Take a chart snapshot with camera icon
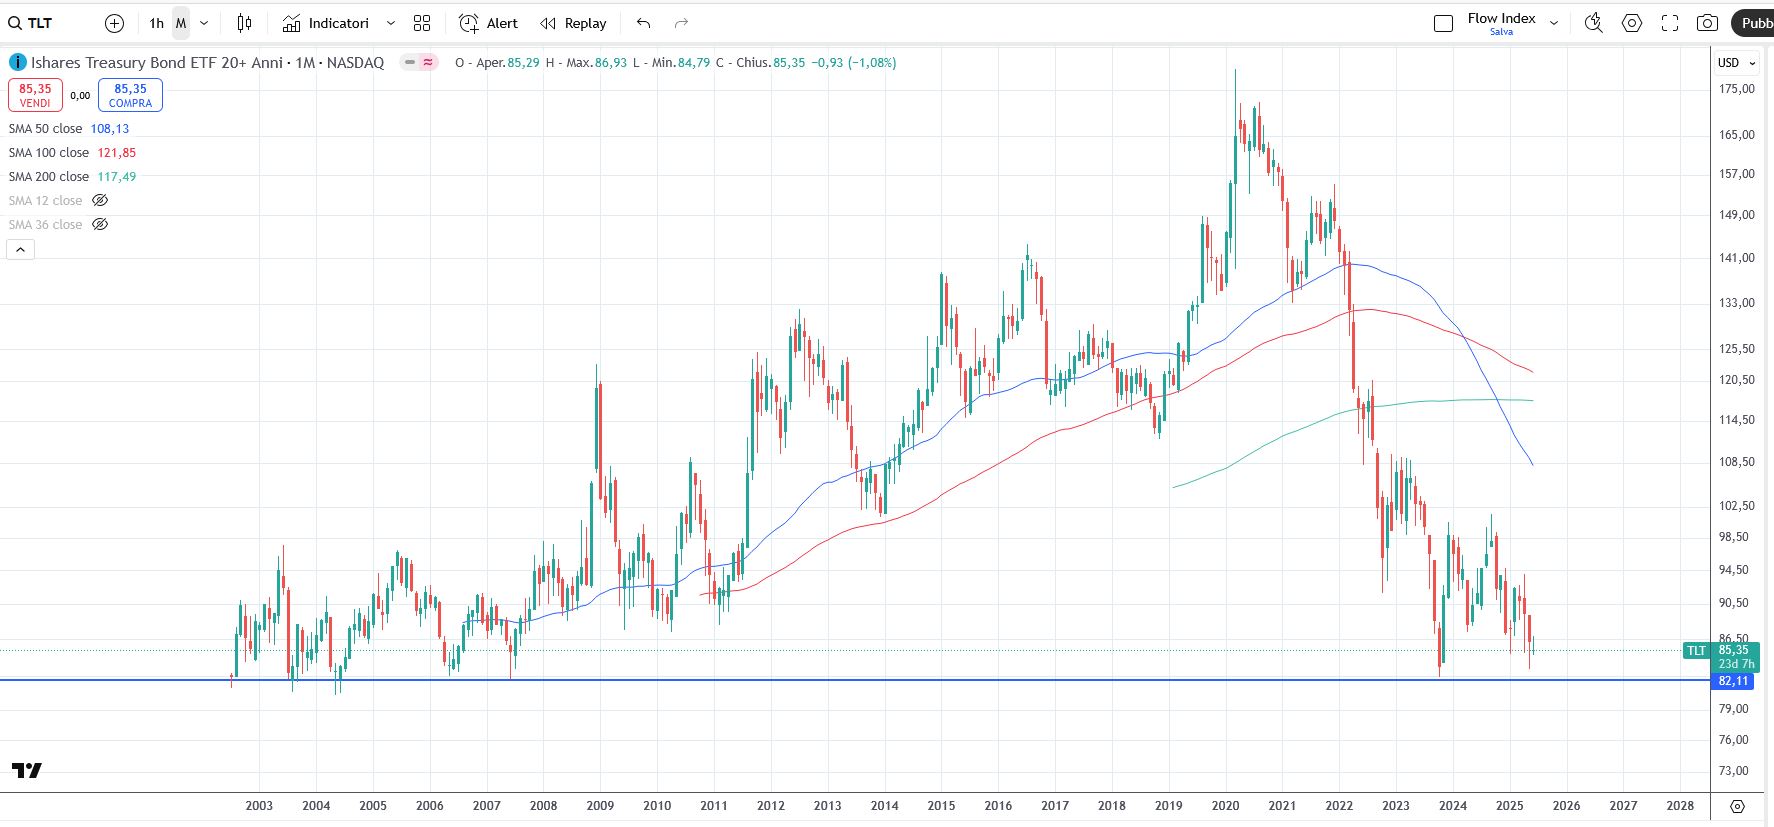The image size is (1774, 827). pos(1708,23)
